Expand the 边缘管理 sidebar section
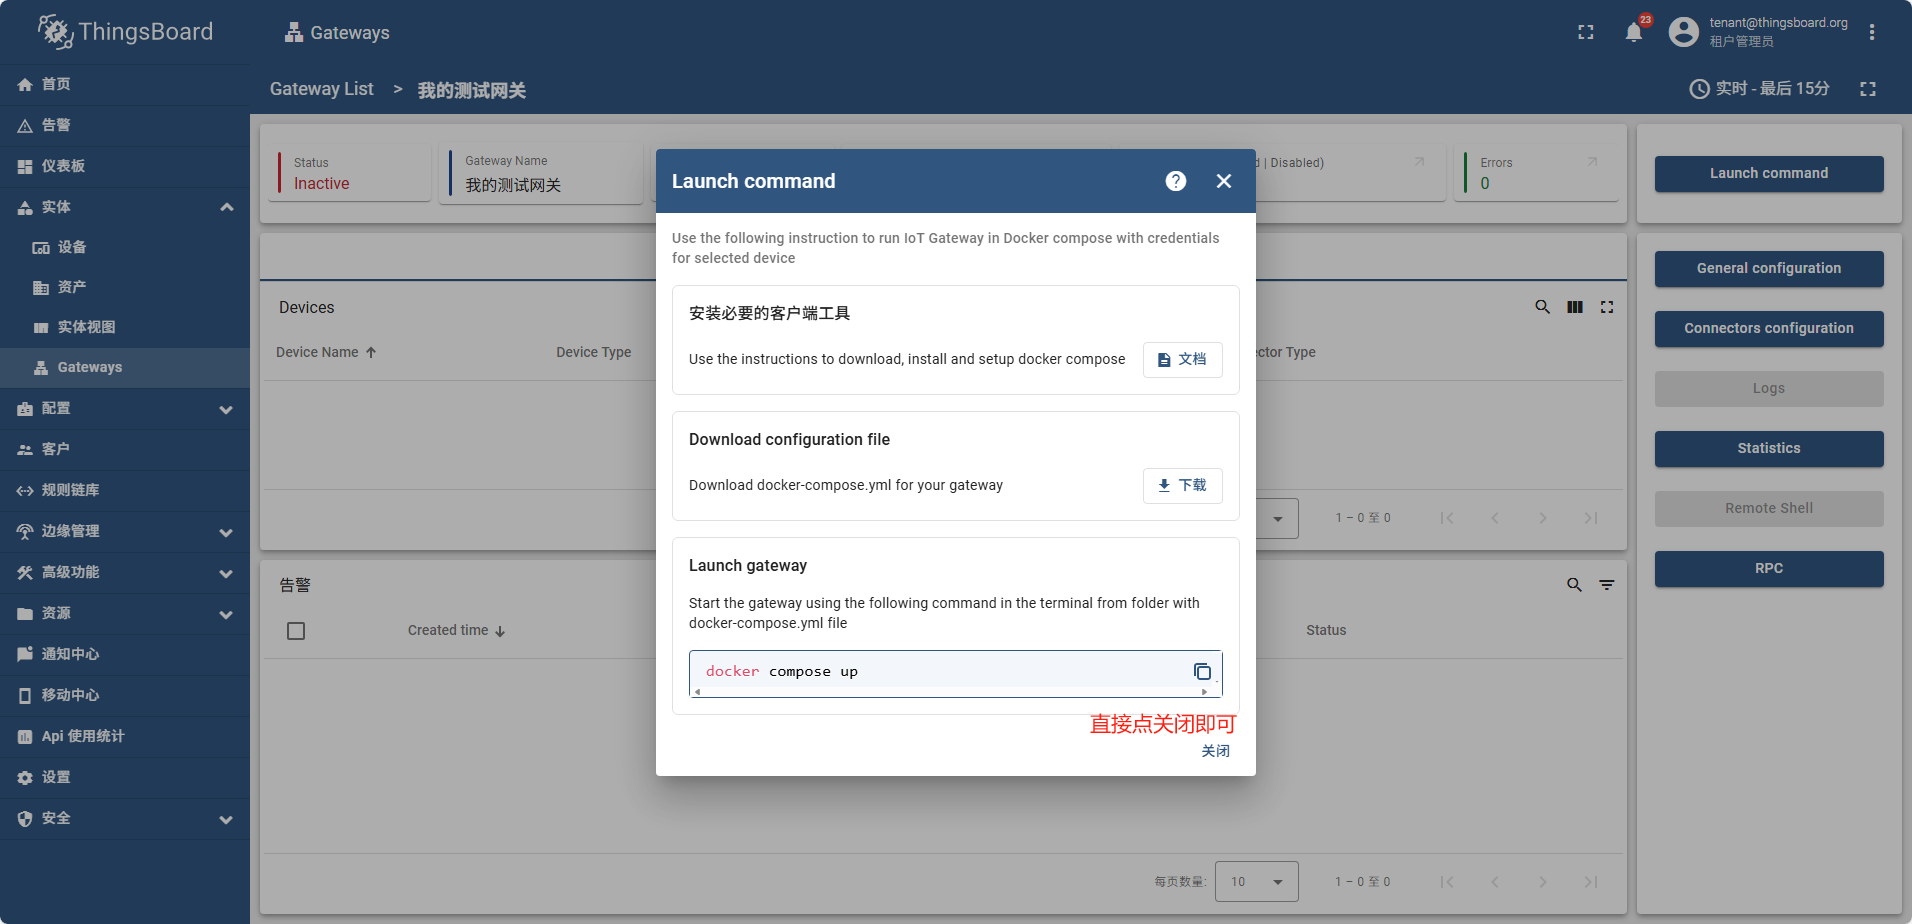Screen dimensions: 1912x924 coord(226,532)
